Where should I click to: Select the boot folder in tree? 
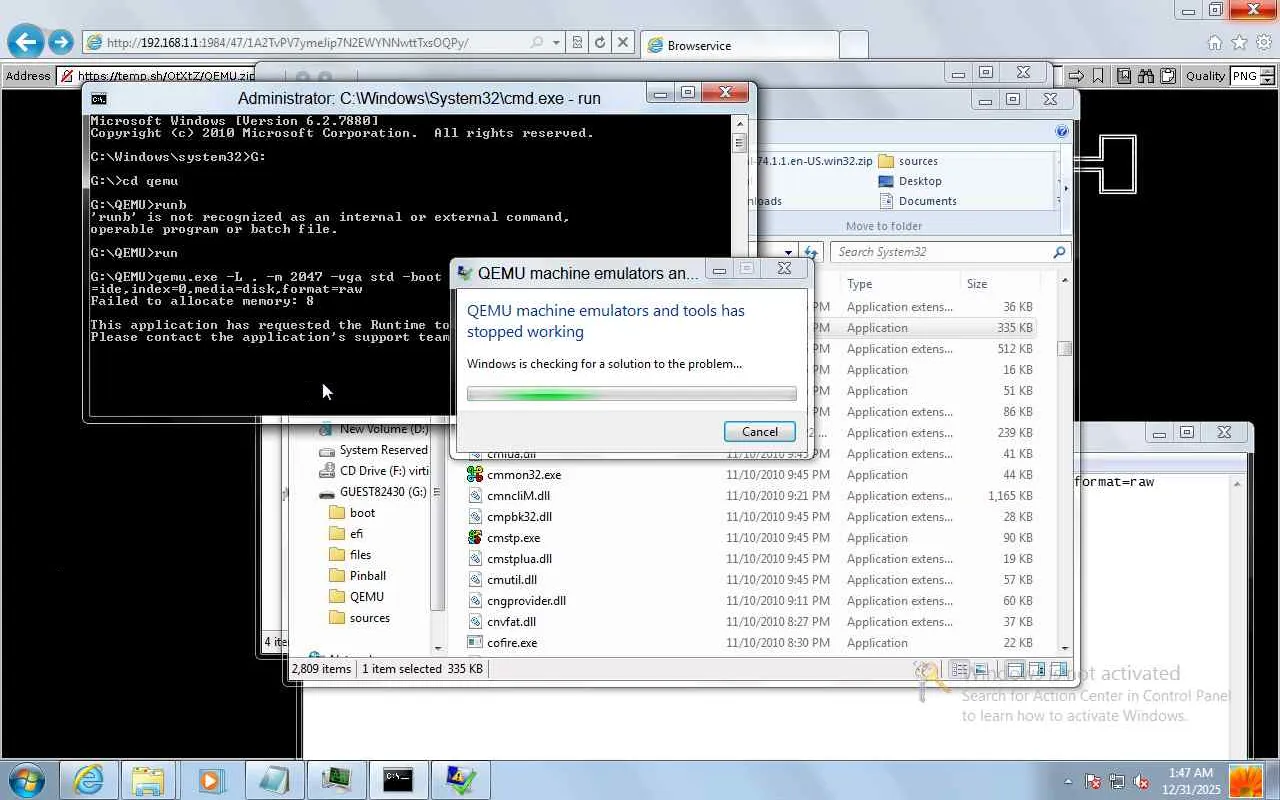pyautogui.click(x=352, y=513)
